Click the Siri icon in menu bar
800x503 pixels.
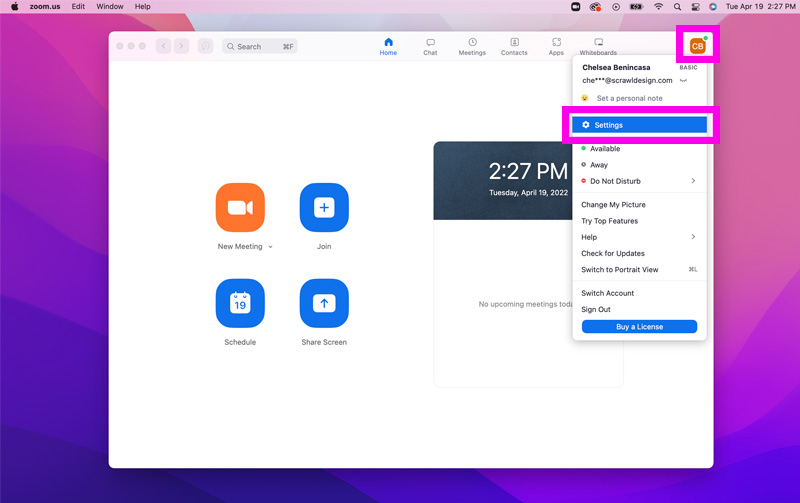pyautogui.click(x=713, y=7)
